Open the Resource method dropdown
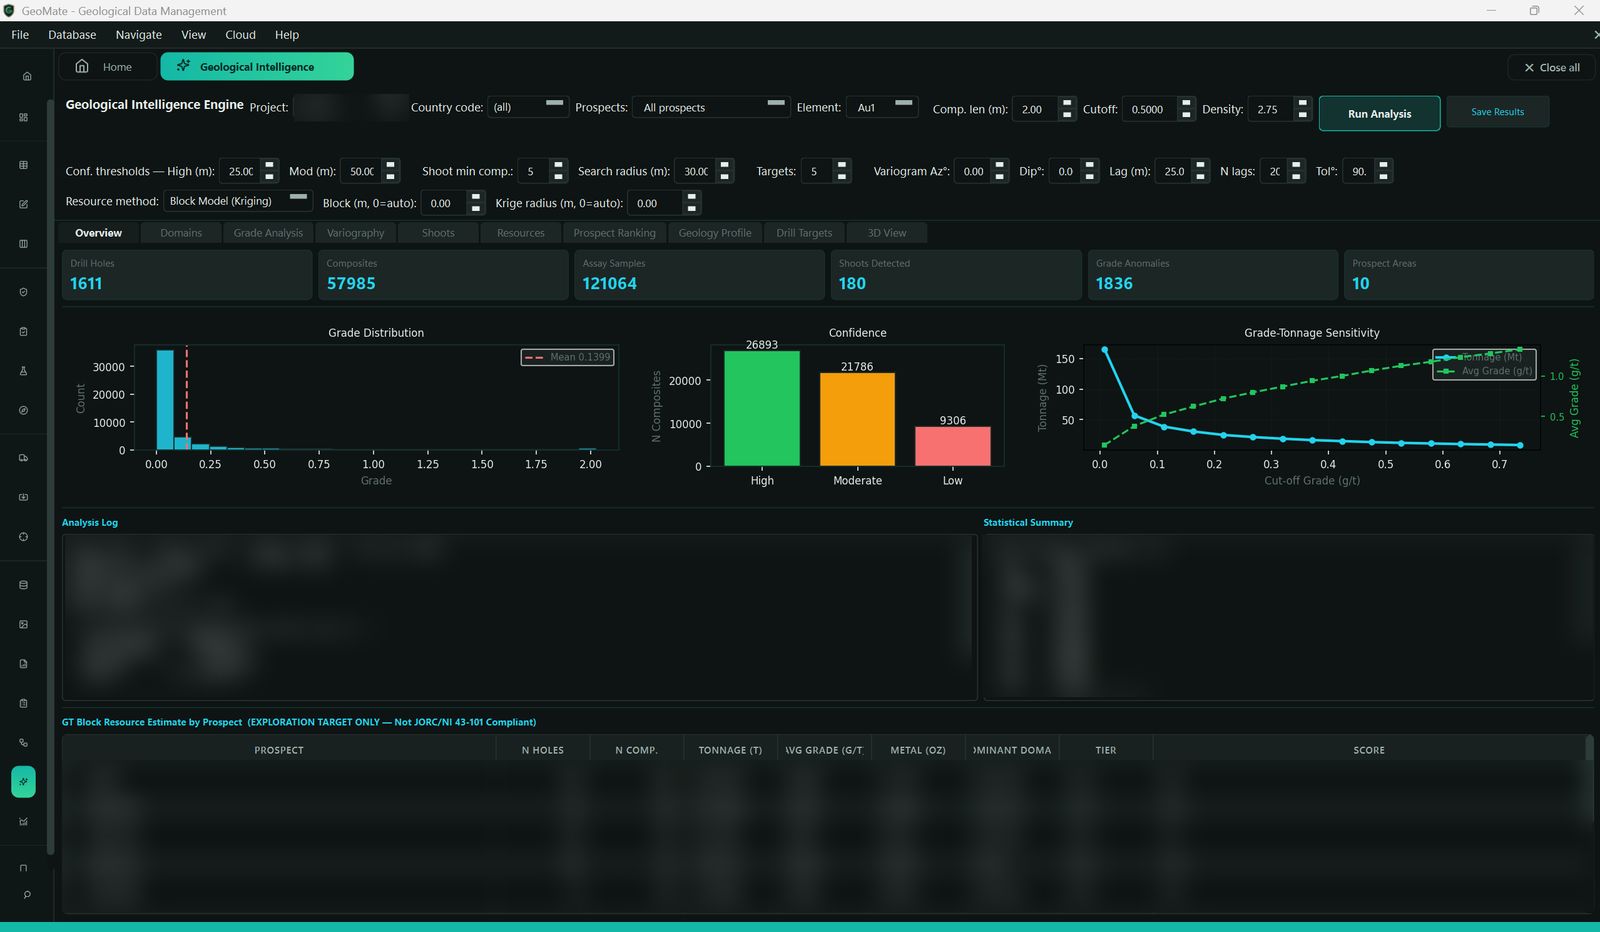Viewport: 1600px width, 932px height. (x=238, y=201)
